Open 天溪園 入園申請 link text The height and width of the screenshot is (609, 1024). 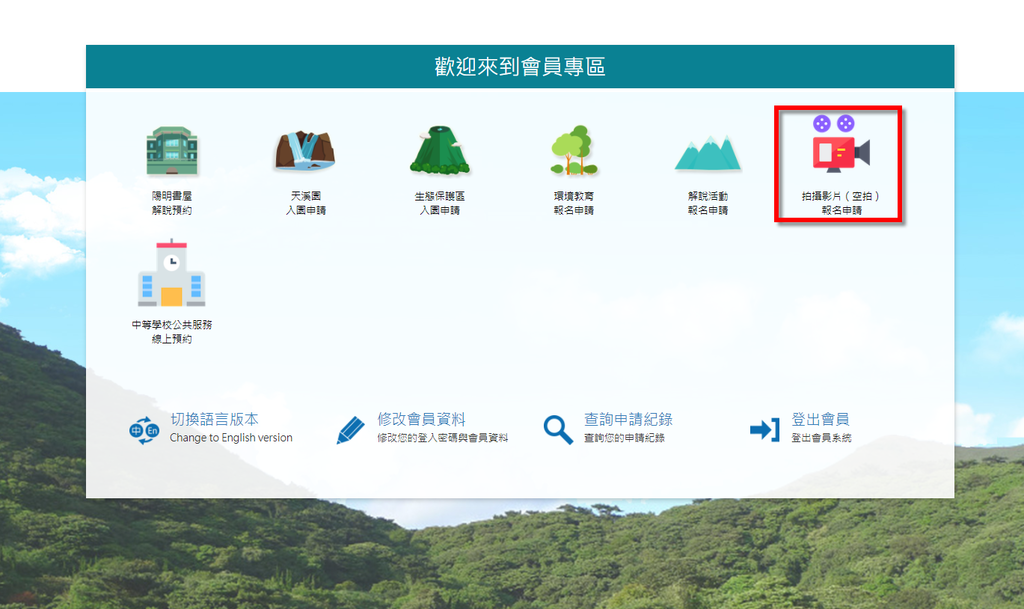[306, 203]
